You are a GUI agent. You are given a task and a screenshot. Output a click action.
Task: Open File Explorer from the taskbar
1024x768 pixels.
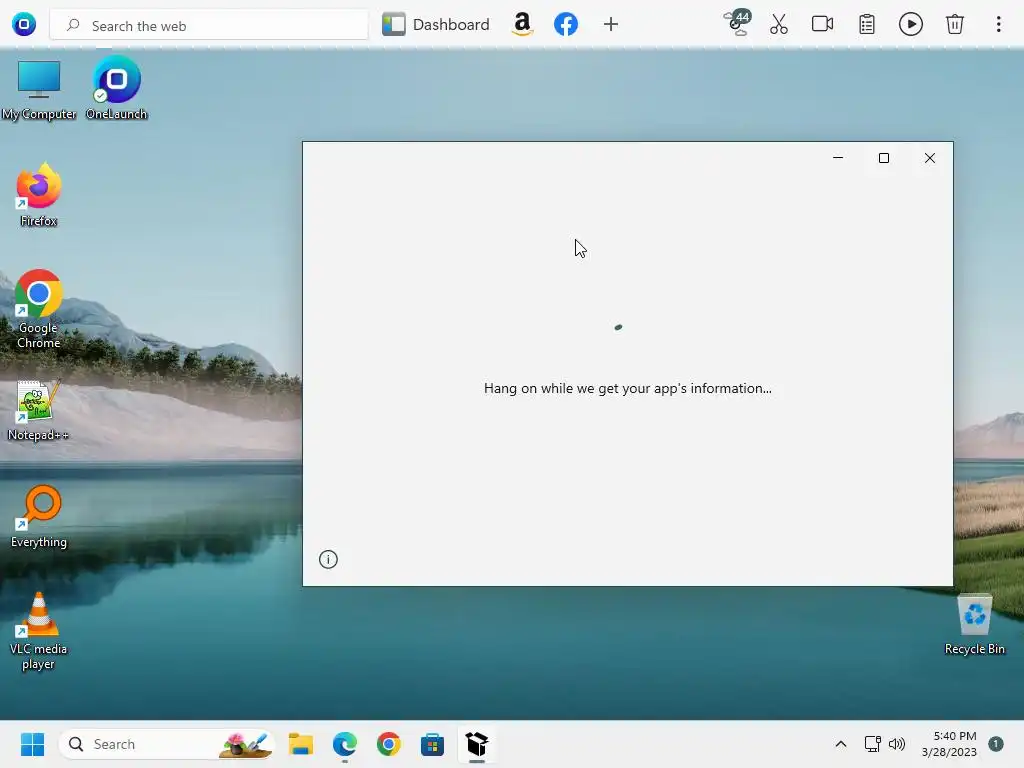coord(300,744)
